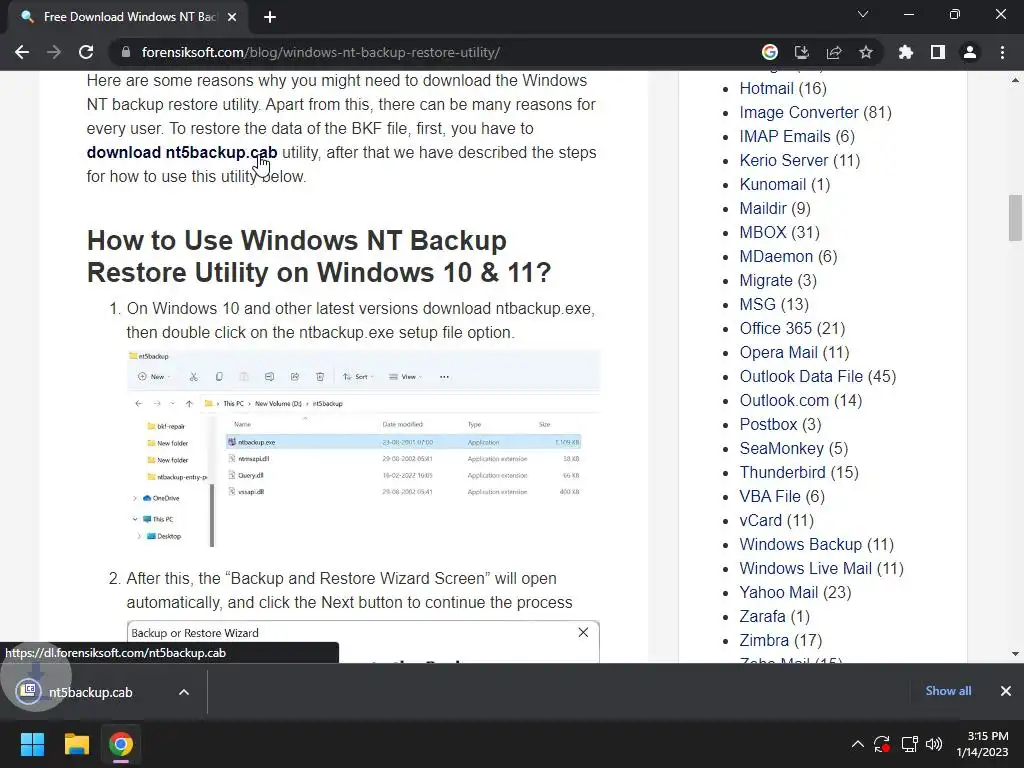This screenshot has height=768, width=1024.
Task: Click the browser forward arrow
Action: pos(54,52)
